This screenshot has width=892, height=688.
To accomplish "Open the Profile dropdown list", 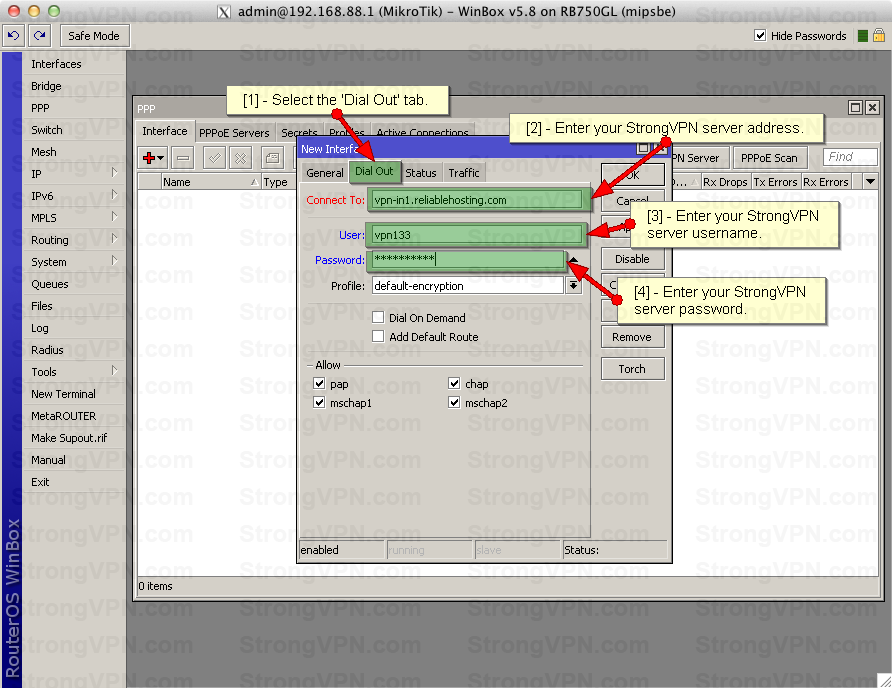I will pyautogui.click(x=574, y=286).
